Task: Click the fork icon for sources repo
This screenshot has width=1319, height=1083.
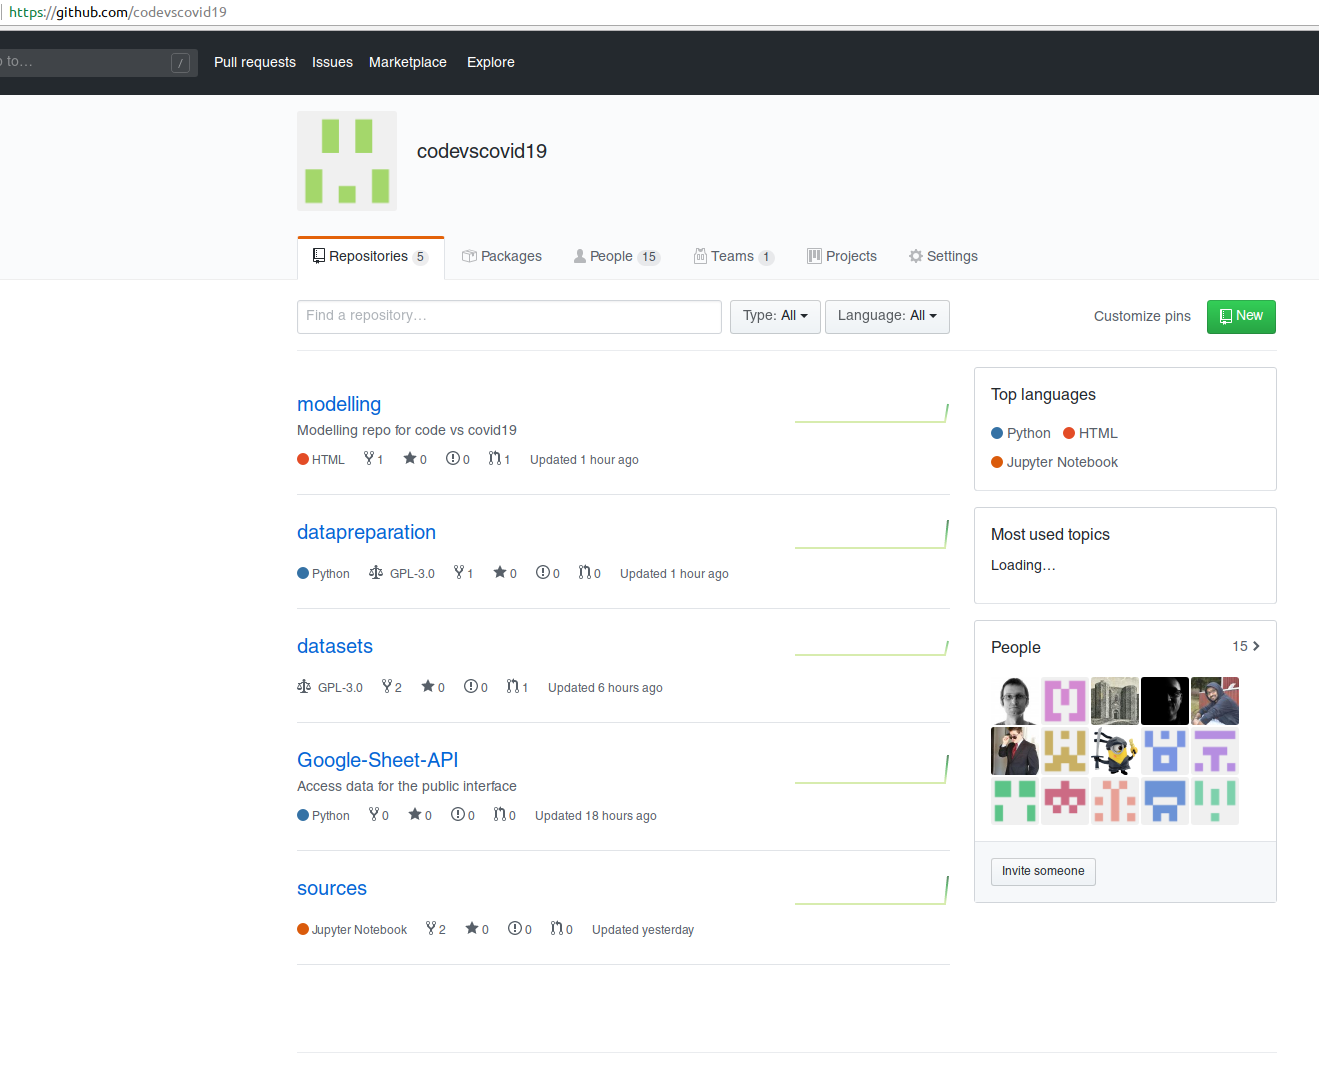Action: [431, 928]
